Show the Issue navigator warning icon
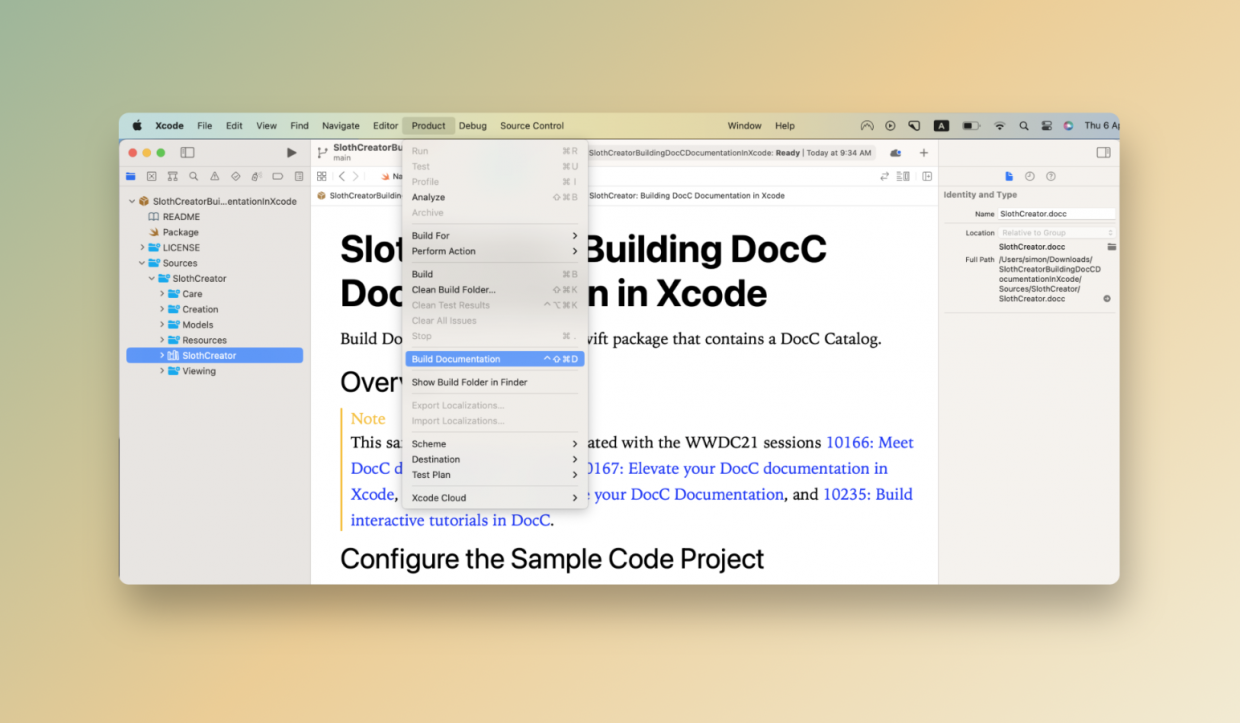The height and width of the screenshot is (723, 1240). (x=214, y=177)
